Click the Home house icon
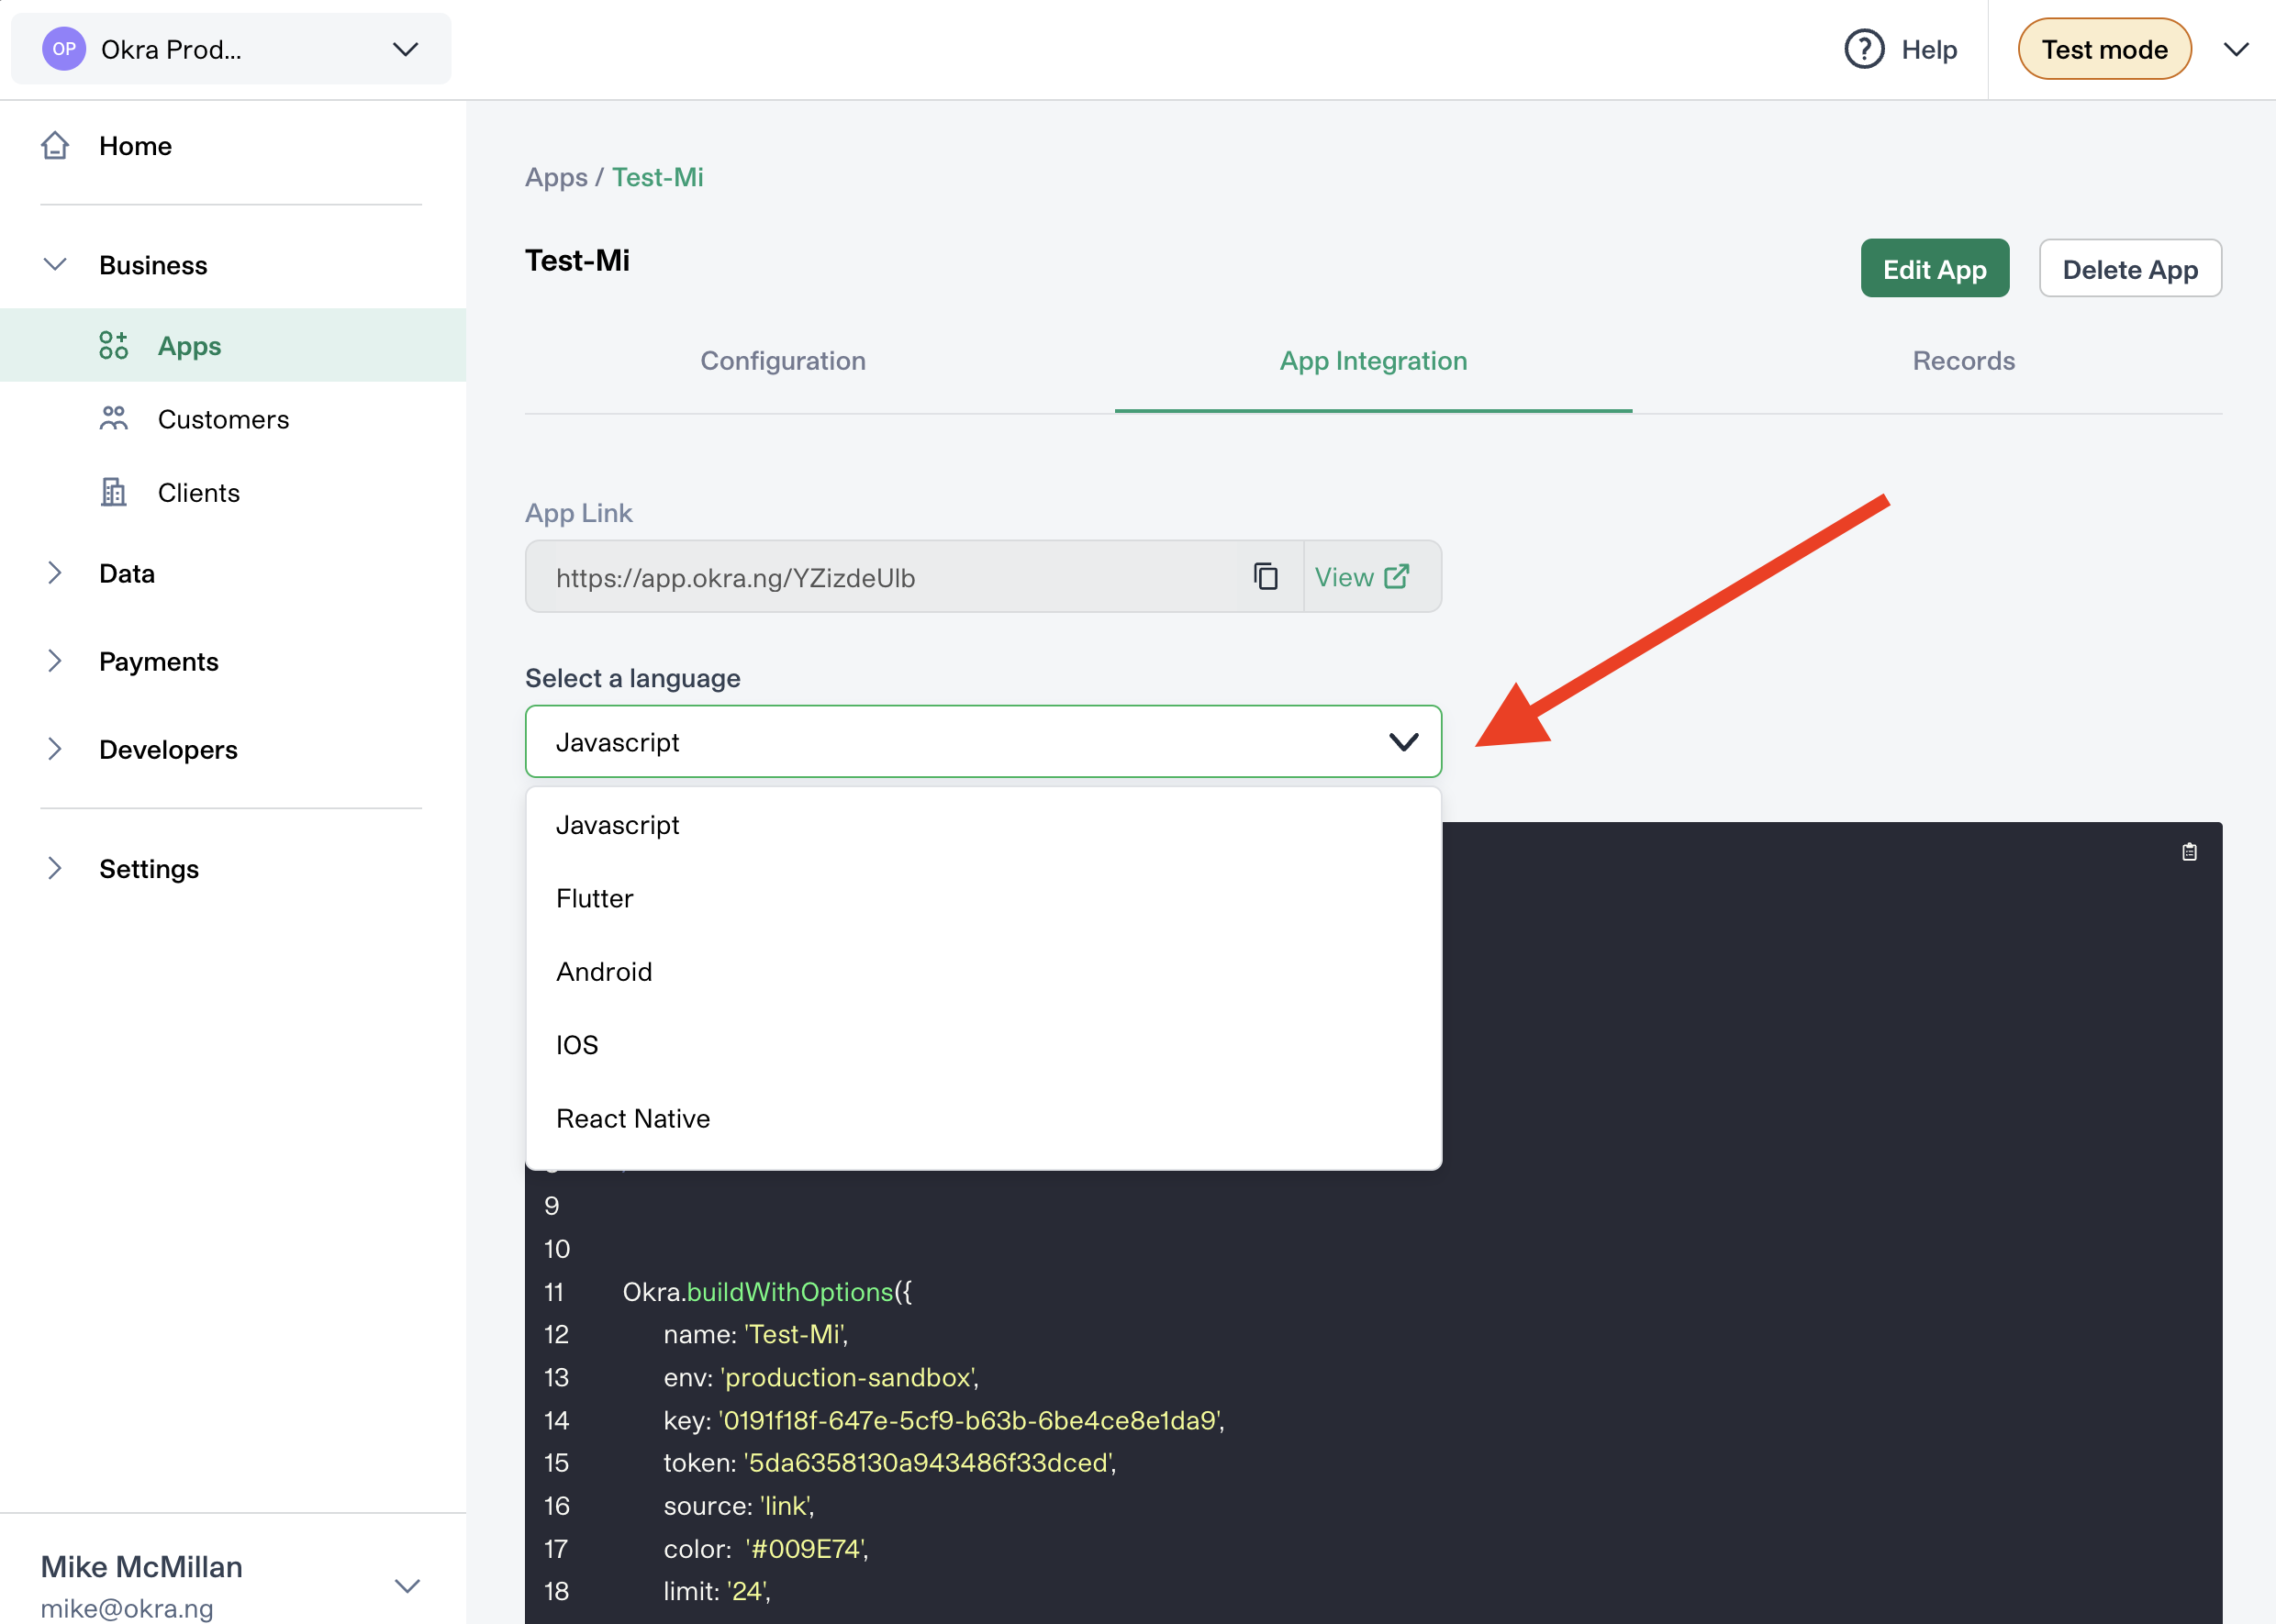 55,146
